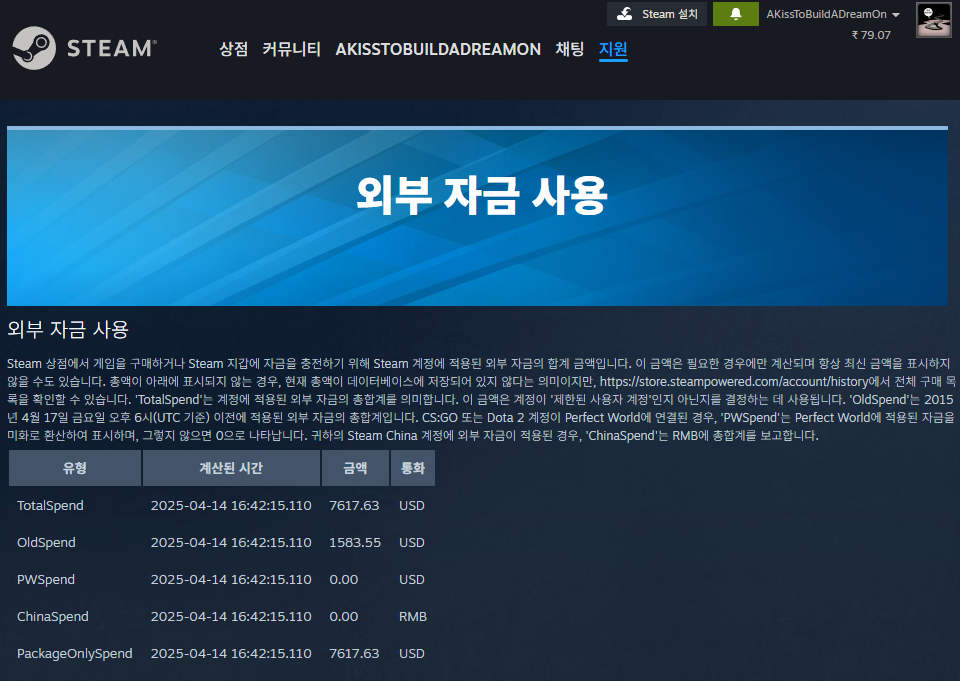The image size is (960, 681).
Task: Select the PWSpend row label
Action: tap(46, 579)
